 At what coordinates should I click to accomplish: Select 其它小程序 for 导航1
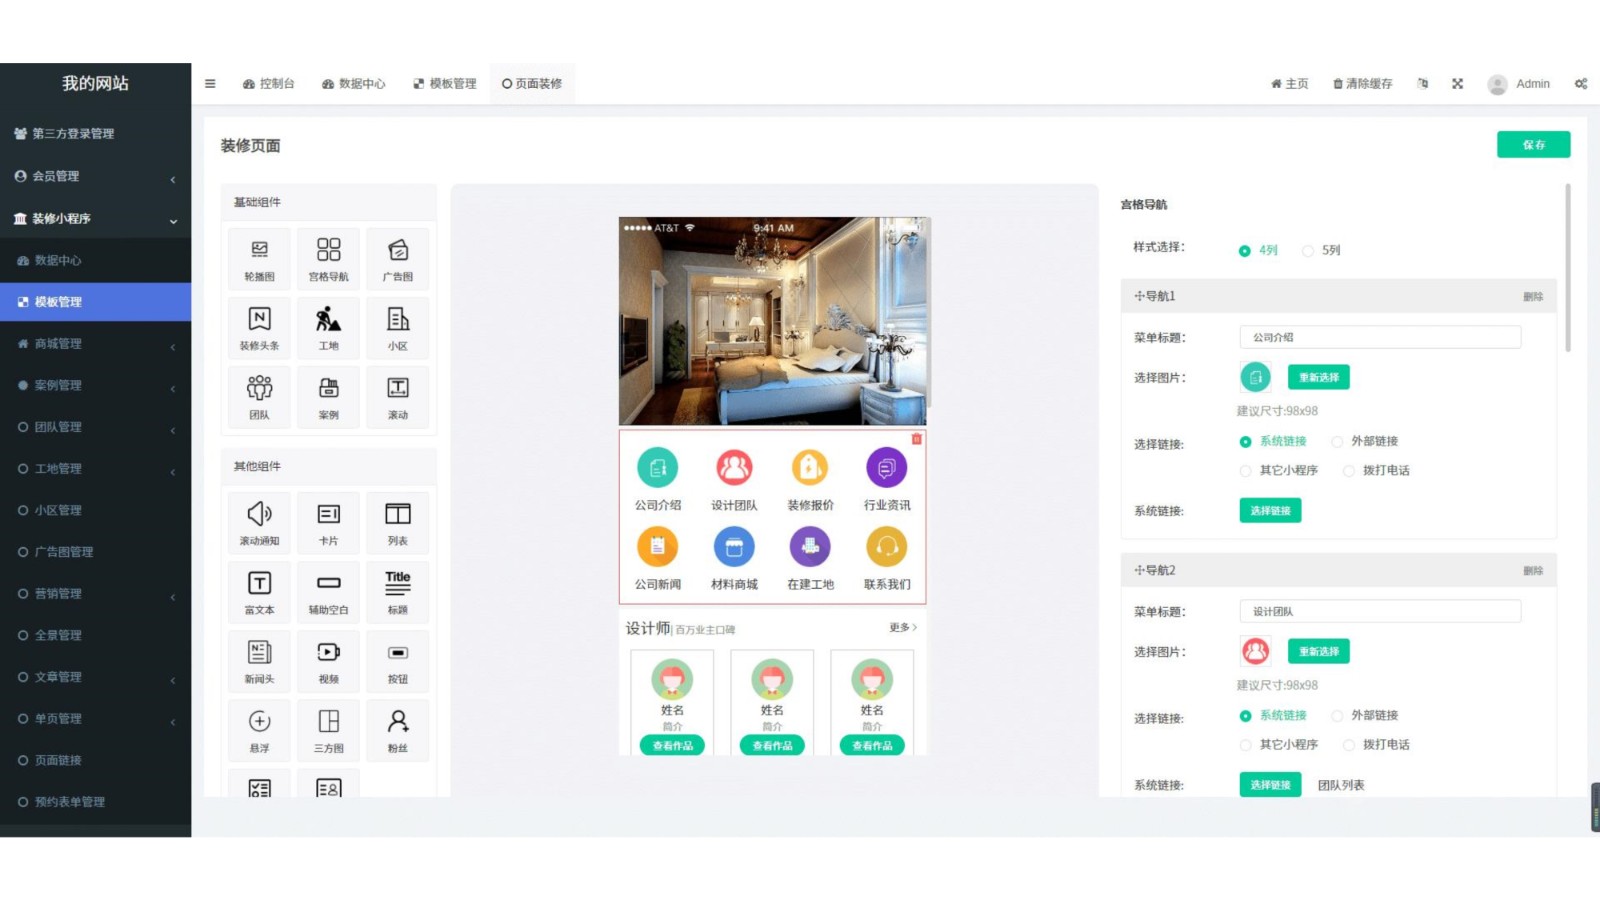click(1279, 471)
